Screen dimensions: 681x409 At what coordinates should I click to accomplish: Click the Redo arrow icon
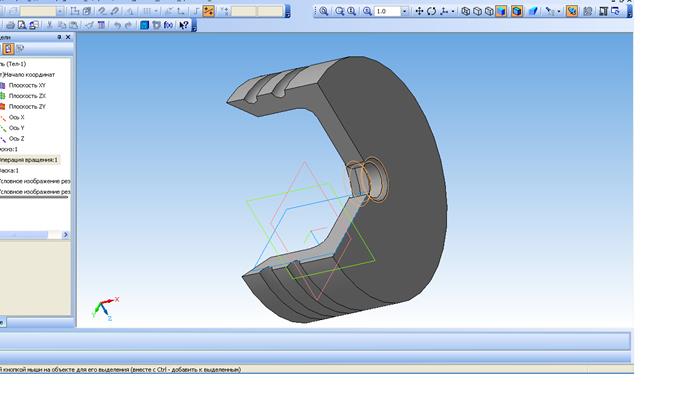129,25
